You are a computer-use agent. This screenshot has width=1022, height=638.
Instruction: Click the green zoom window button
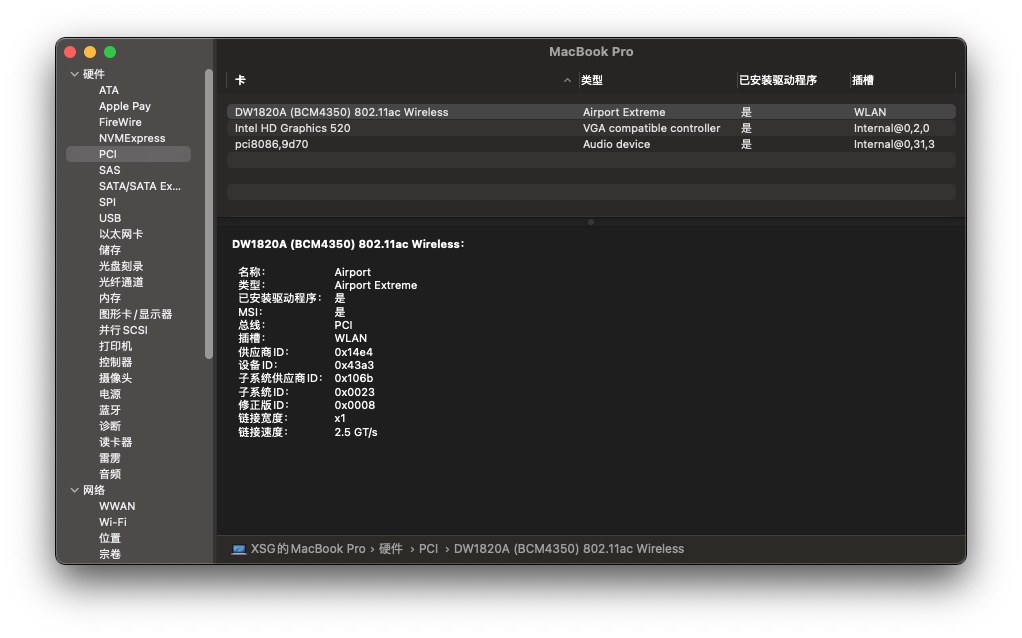[x=110, y=52]
